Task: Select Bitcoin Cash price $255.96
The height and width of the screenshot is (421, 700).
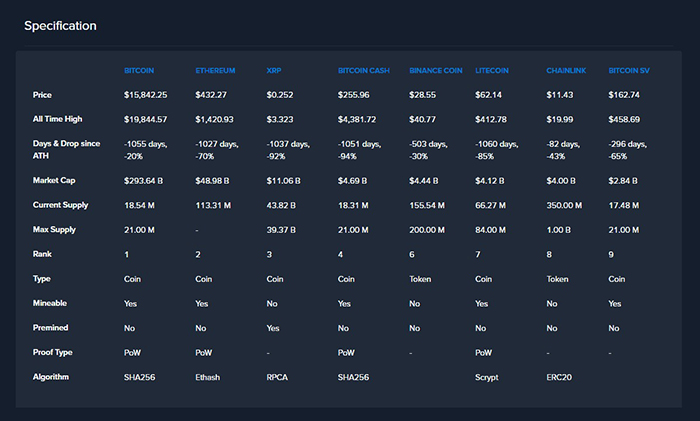Action: (x=353, y=95)
